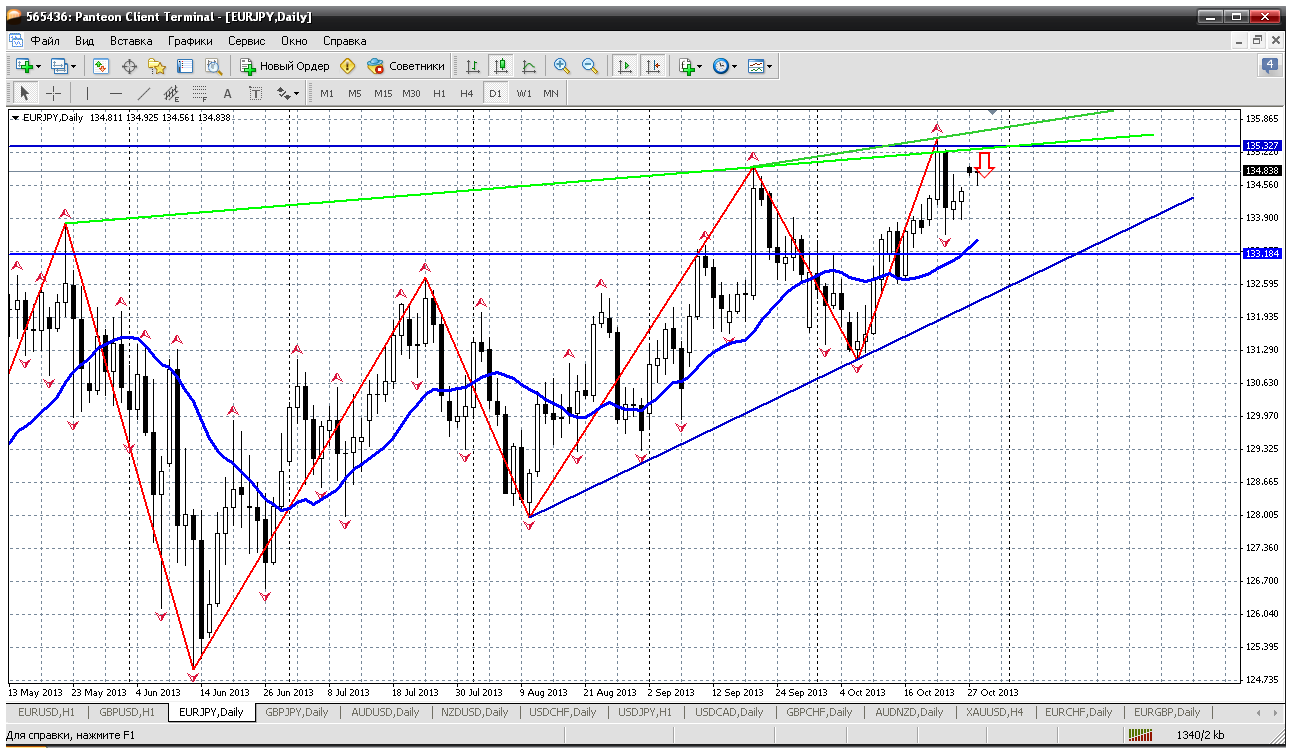Set timeframe to D1

point(495,93)
